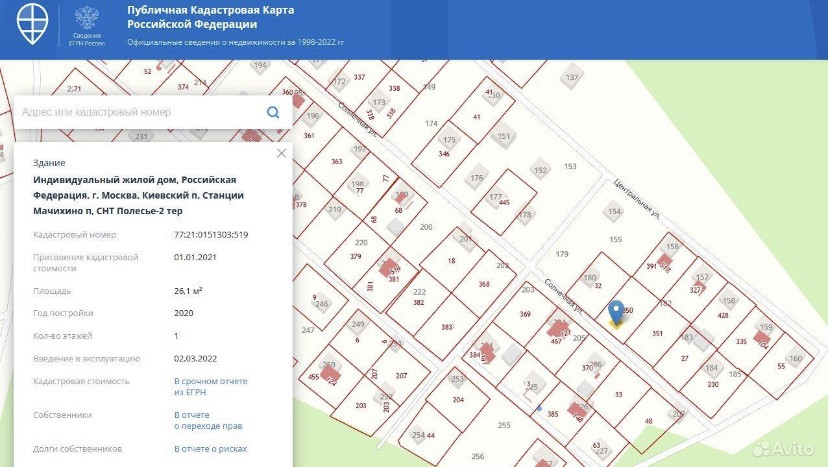Click the blue map pin marker
The width and height of the screenshot is (828, 467).
(616, 311)
